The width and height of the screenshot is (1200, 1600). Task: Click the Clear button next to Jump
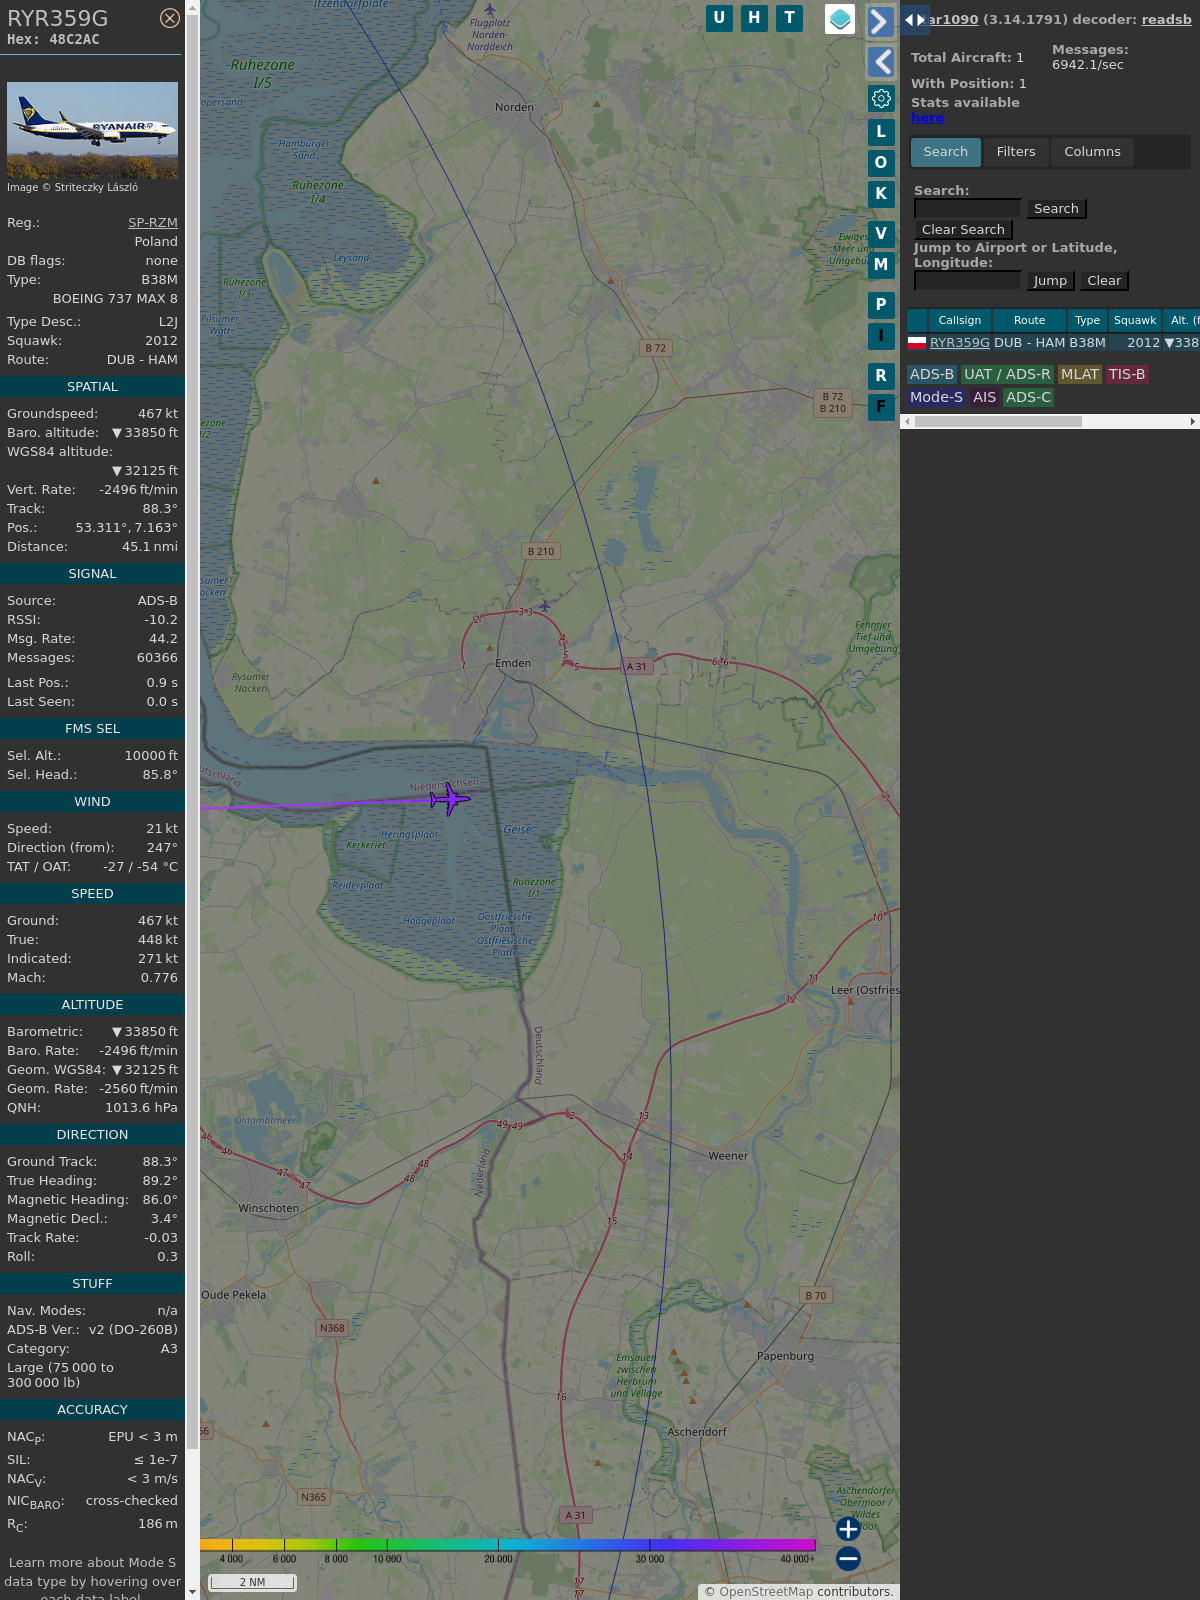pyautogui.click(x=1104, y=280)
